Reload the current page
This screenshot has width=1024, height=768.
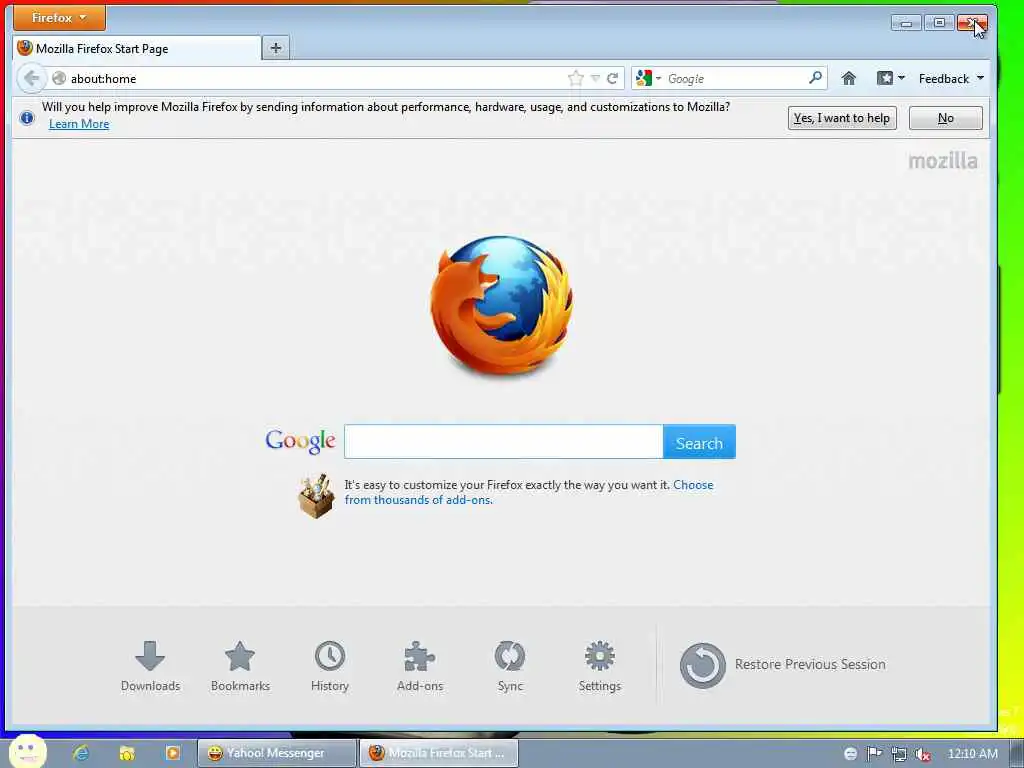[x=612, y=78]
